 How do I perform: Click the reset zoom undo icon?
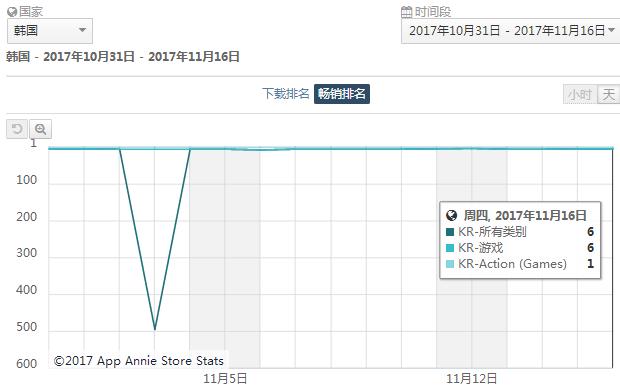[x=17, y=129]
